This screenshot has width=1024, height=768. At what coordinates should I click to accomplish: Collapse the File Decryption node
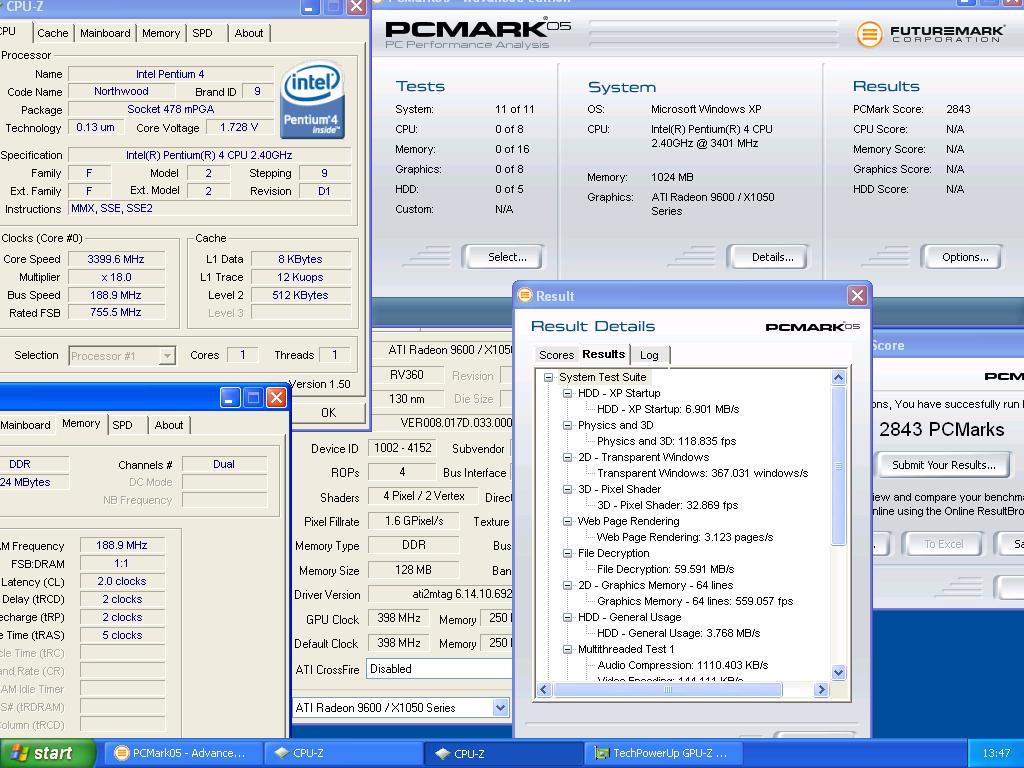[568, 553]
